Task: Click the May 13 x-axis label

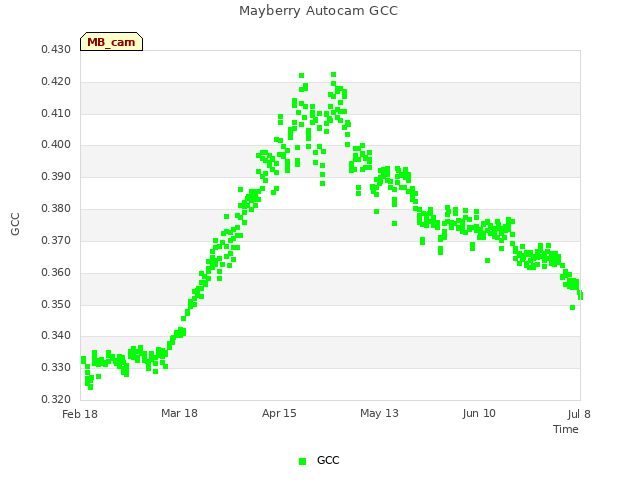Action: pos(379,413)
